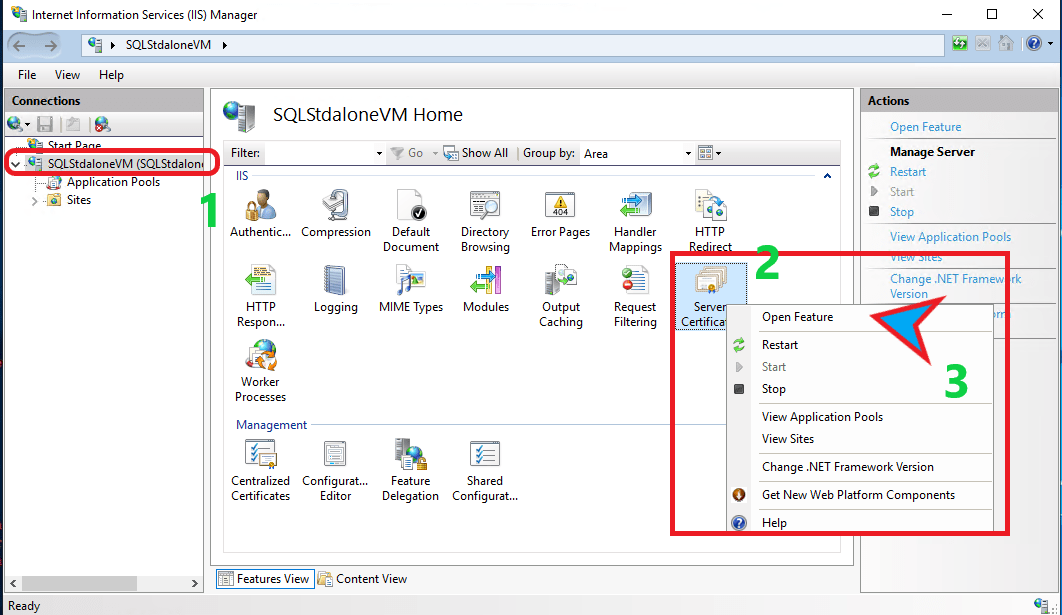Choose Get New Web Platform Components
This screenshot has width=1062, height=615.
click(x=858, y=495)
